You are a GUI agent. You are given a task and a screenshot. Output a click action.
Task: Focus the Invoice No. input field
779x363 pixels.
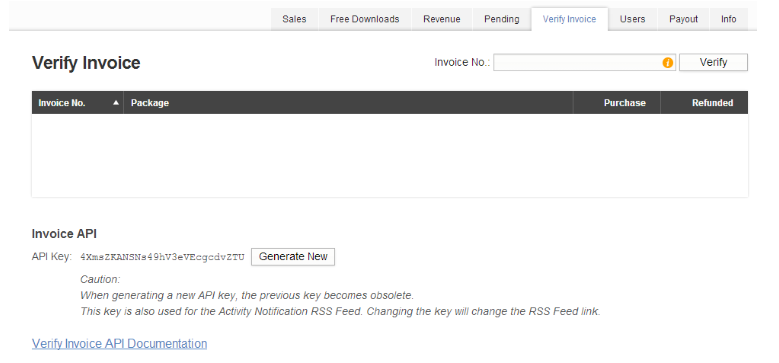[x=584, y=63]
